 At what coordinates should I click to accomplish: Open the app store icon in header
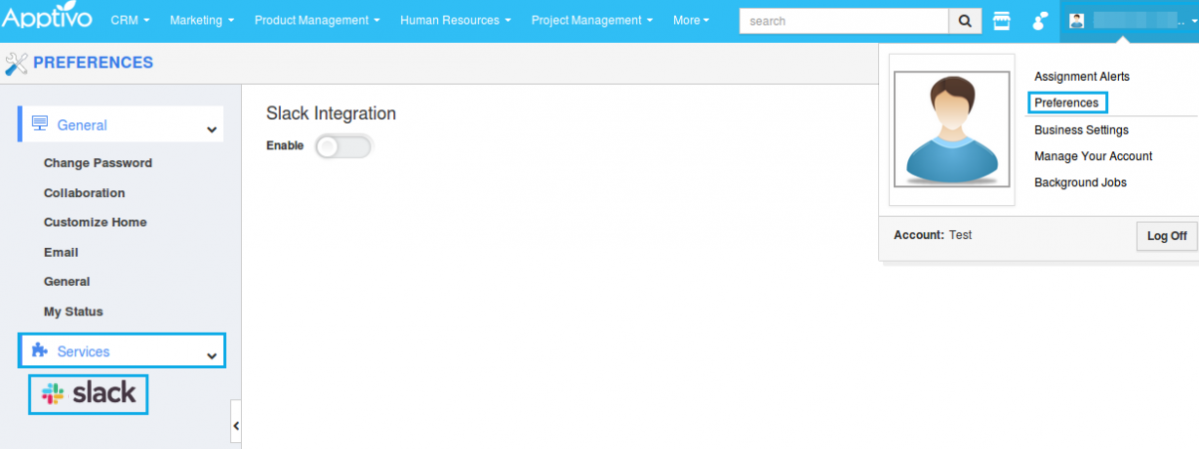1001,21
